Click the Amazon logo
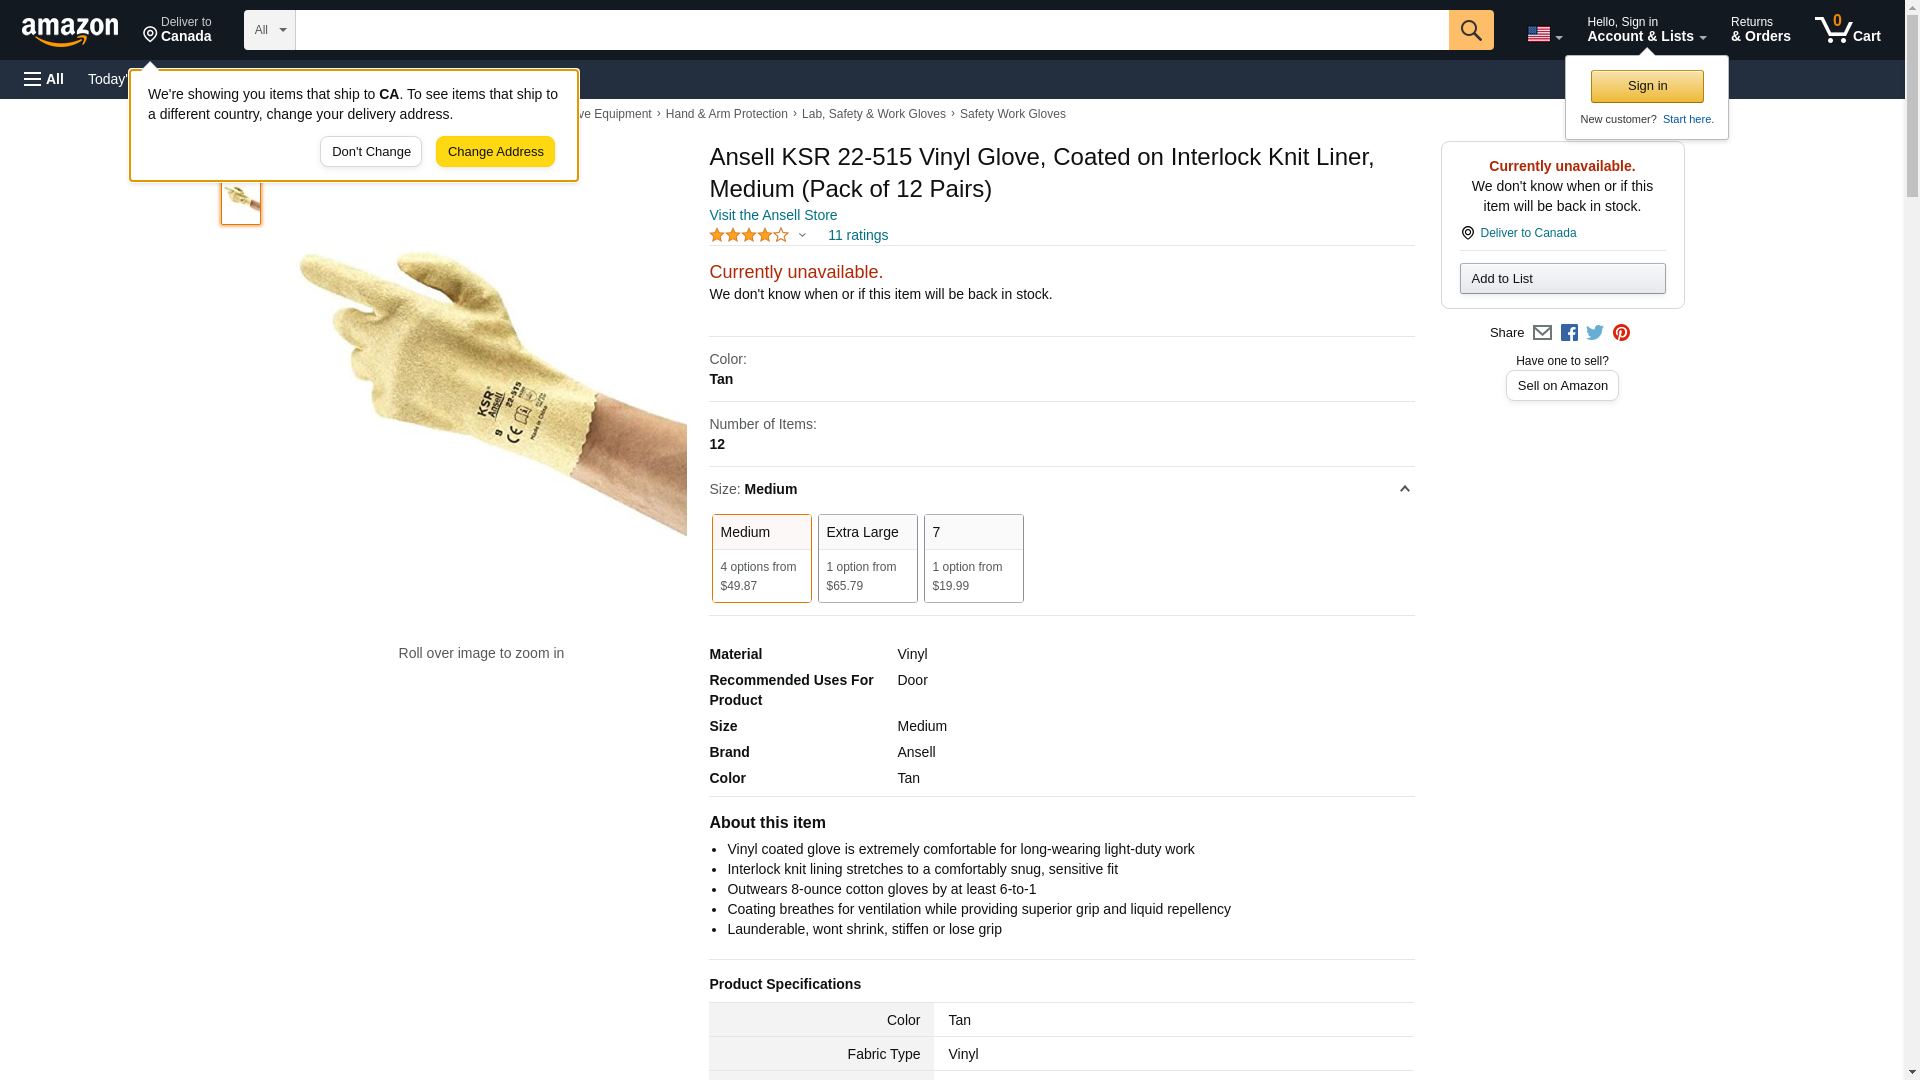This screenshot has width=1920, height=1080. [70, 31]
